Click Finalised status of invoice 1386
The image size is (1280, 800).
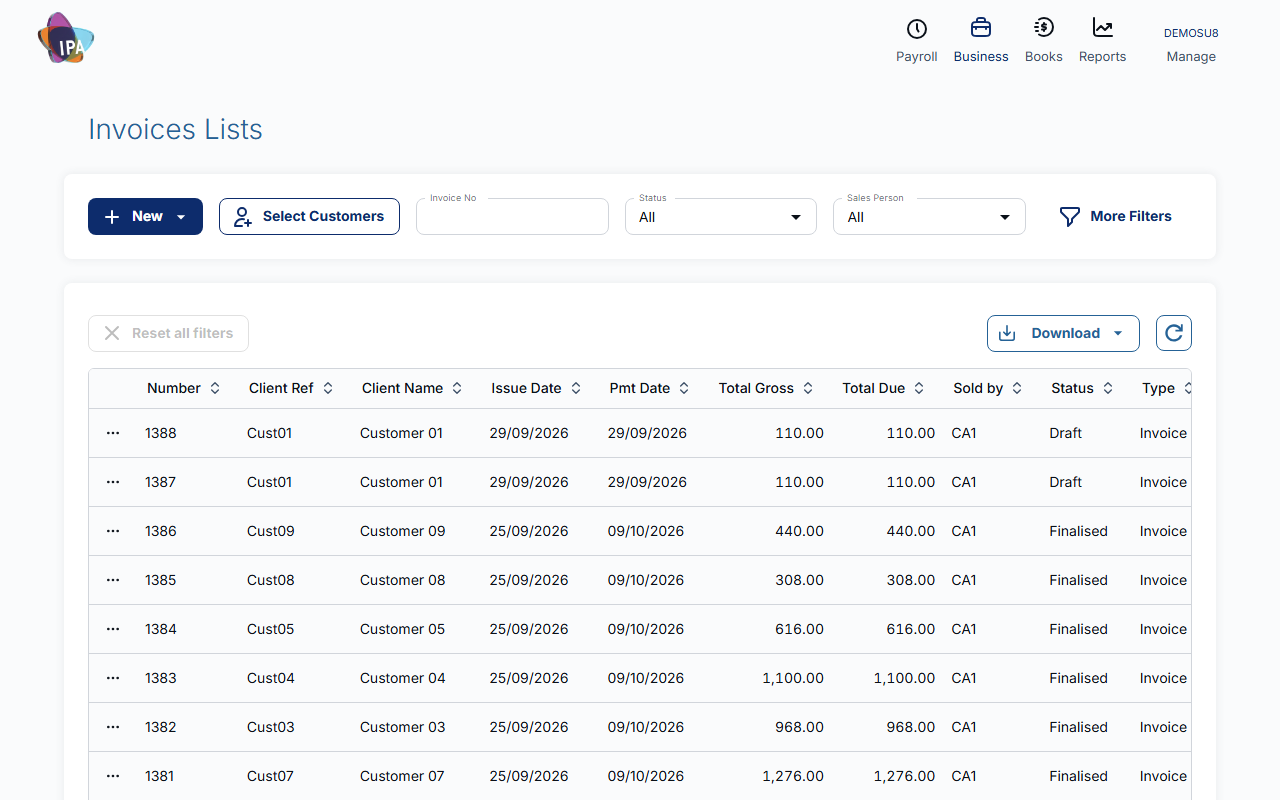point(1078,531)
